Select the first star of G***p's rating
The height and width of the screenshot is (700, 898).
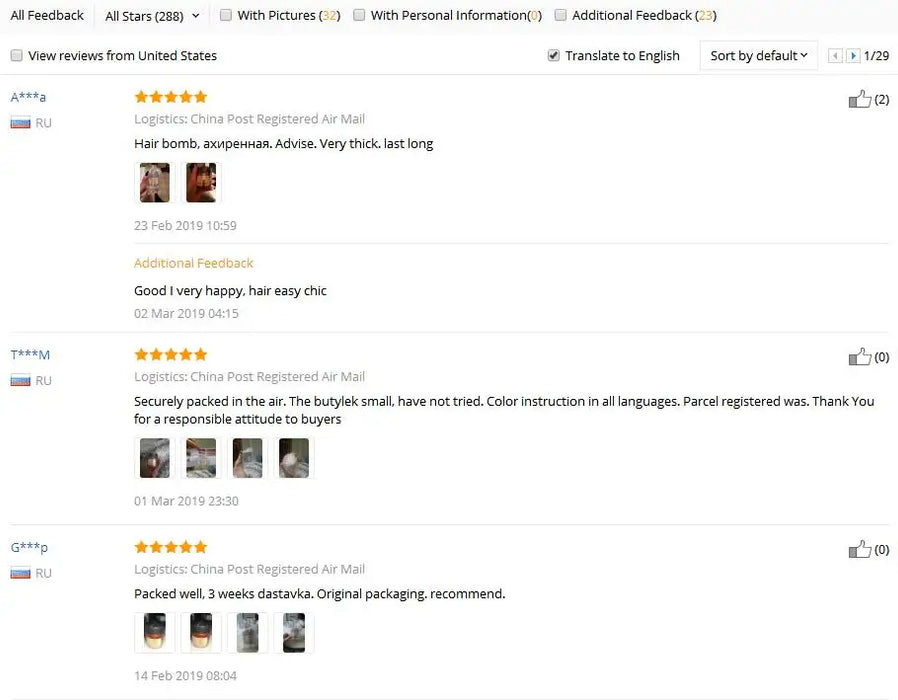tap(141, 546)
